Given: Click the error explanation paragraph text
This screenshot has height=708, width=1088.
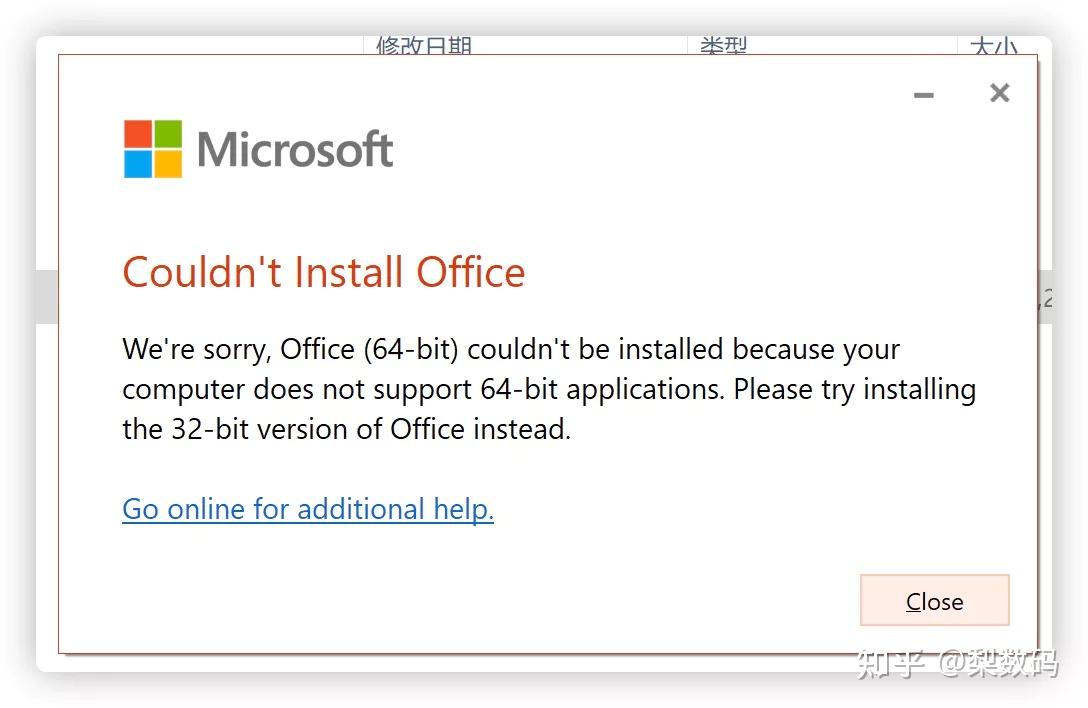Looking at the screenshot, I should pyautogui.click(x=548, y=389).
